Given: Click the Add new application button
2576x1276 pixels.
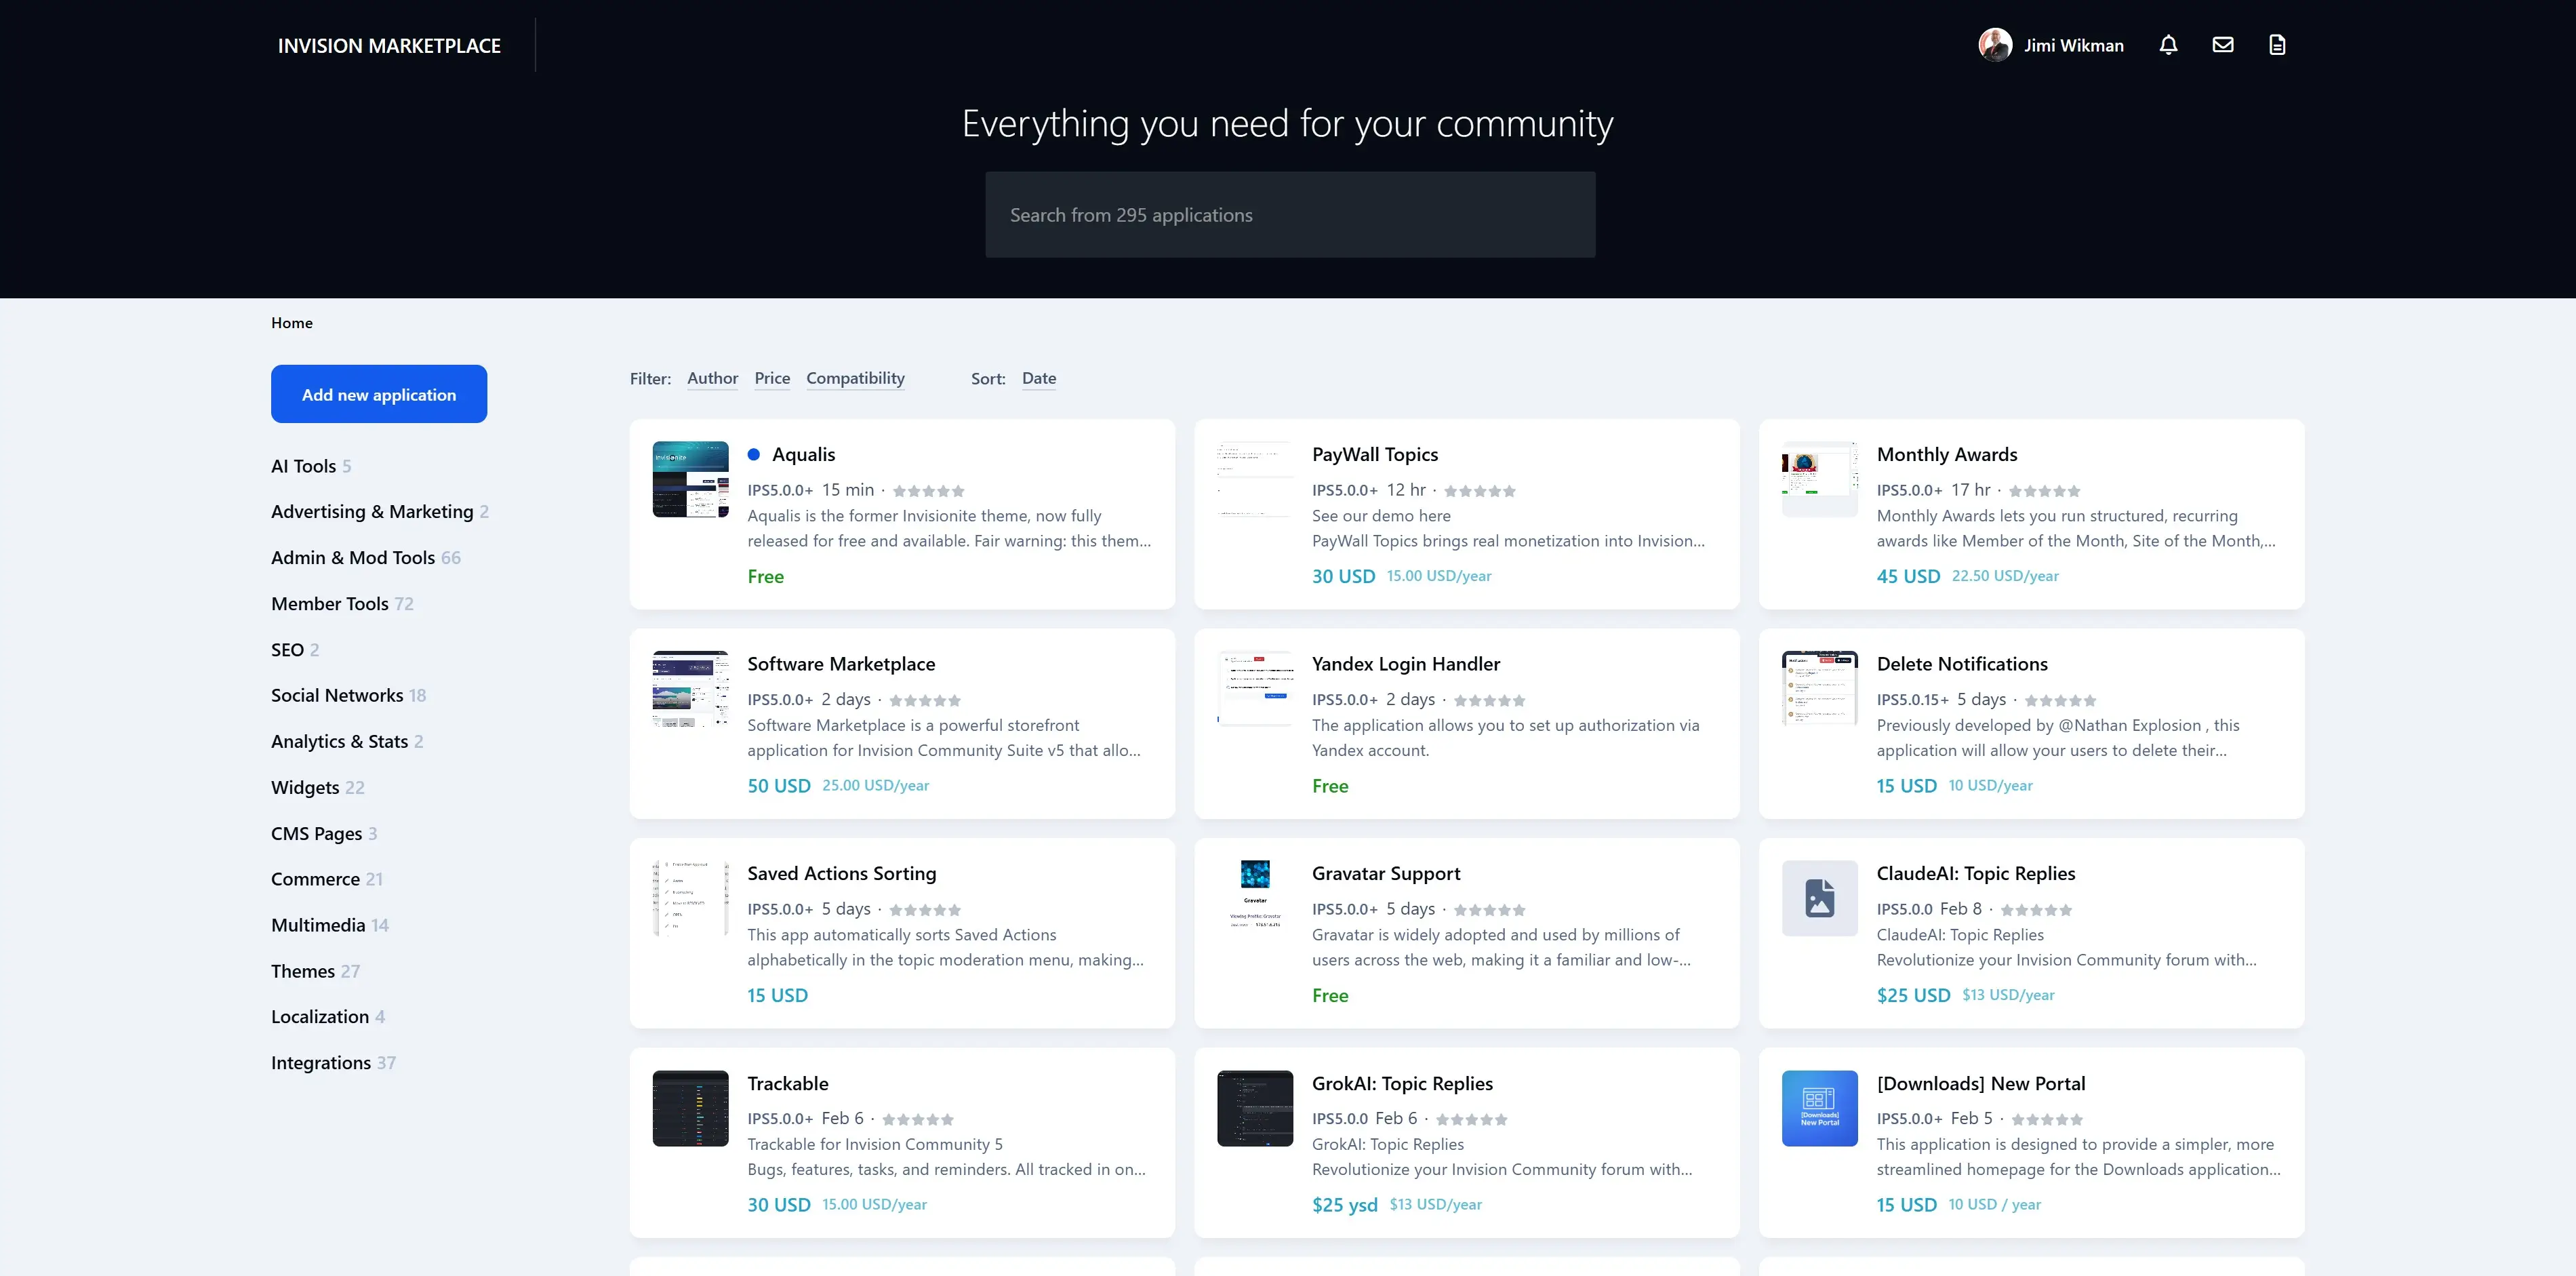Looking at the screenshot, I should [x=379, y=394].
